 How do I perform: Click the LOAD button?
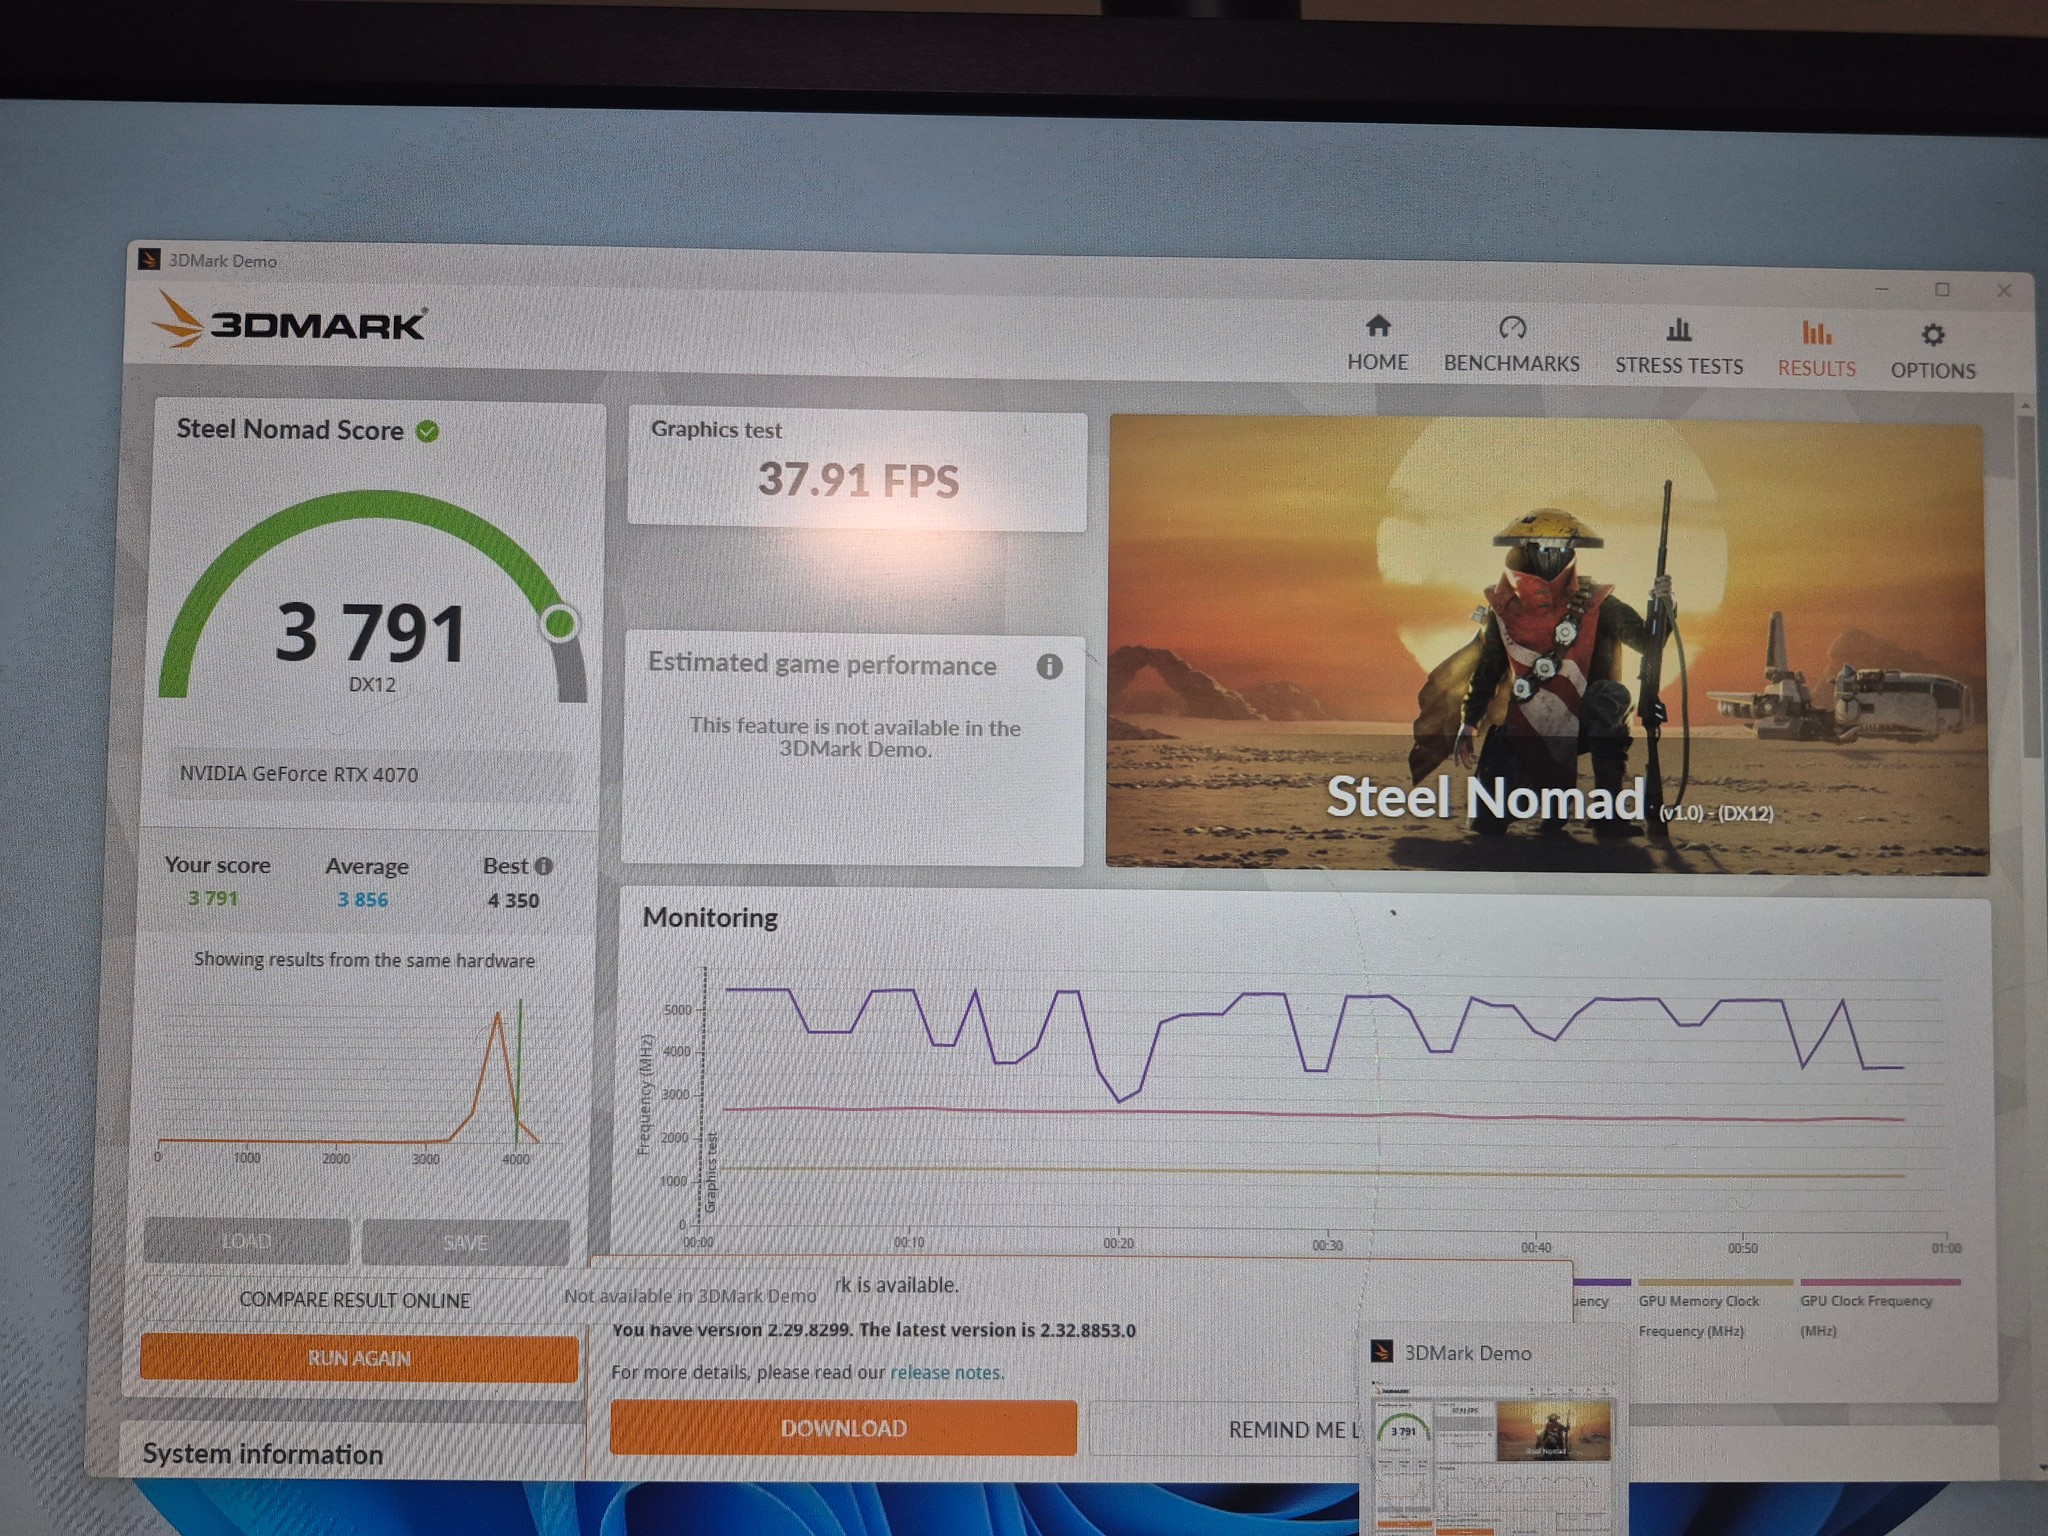coord(246,1241)
